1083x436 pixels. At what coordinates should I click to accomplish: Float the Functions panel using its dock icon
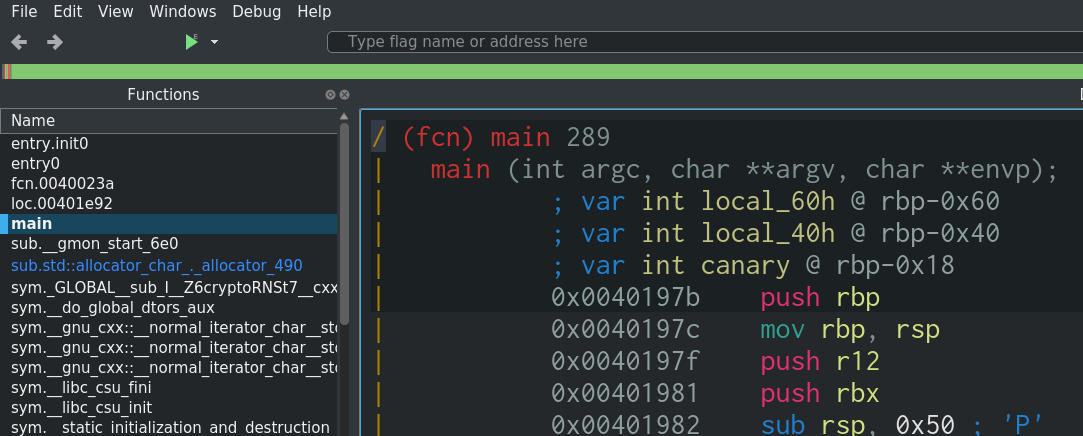[330, 95]
